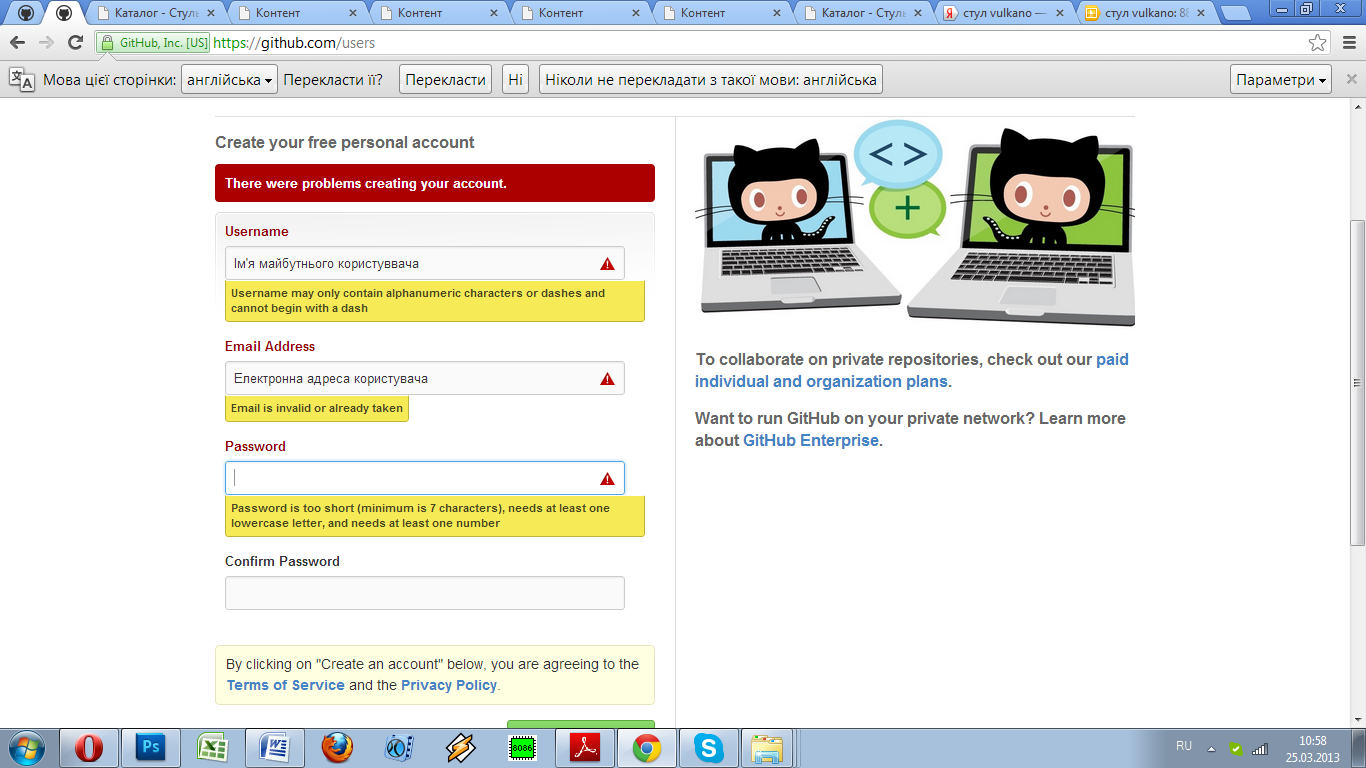Click warning icon in Email Address field
This screenshot has width=1366, height=768.
click(x=607, y=379)
